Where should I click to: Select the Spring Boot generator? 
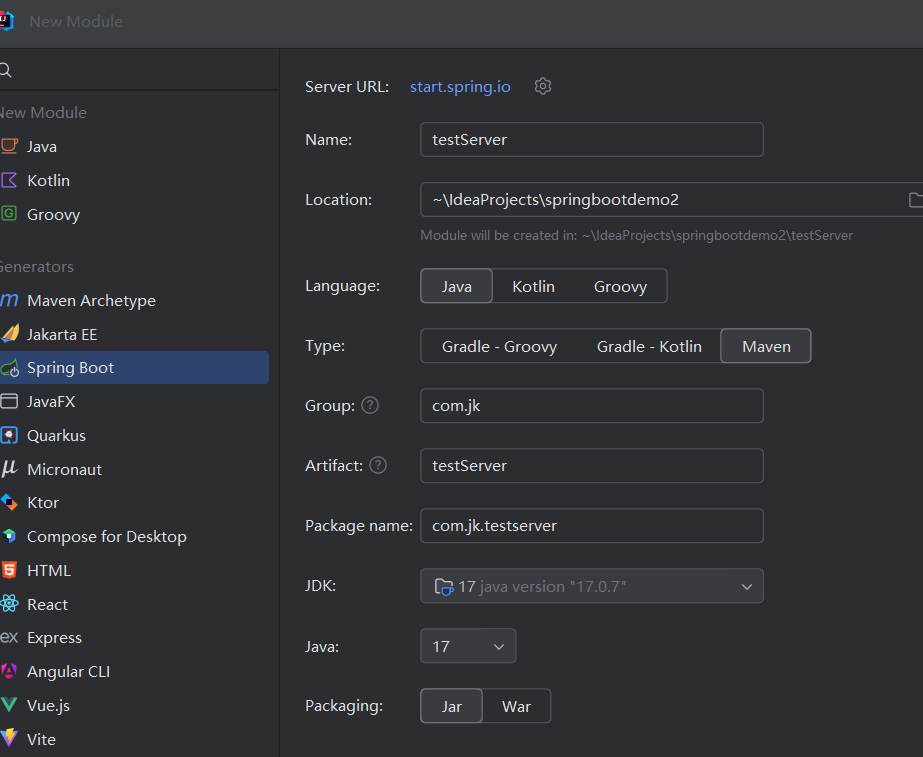(134, 368)
